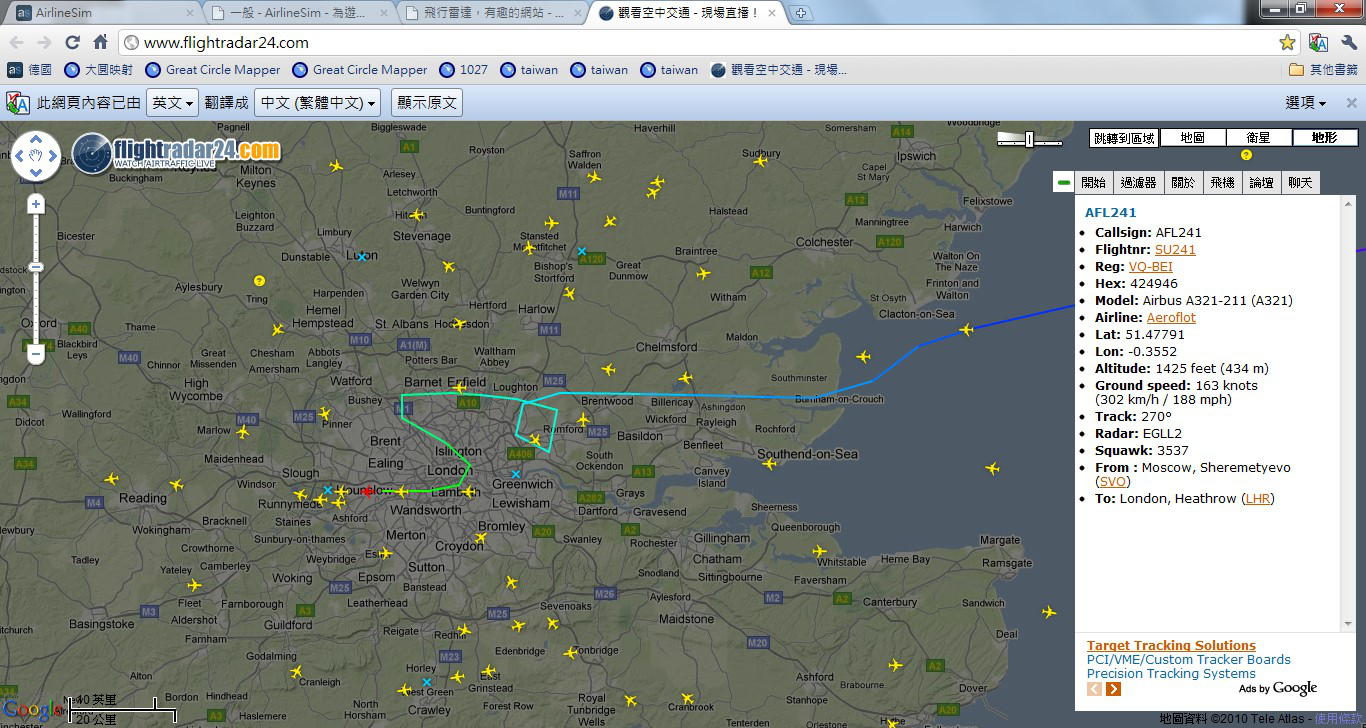
Task: Click the hand icon in the pan control
Action: click(36, 156)
